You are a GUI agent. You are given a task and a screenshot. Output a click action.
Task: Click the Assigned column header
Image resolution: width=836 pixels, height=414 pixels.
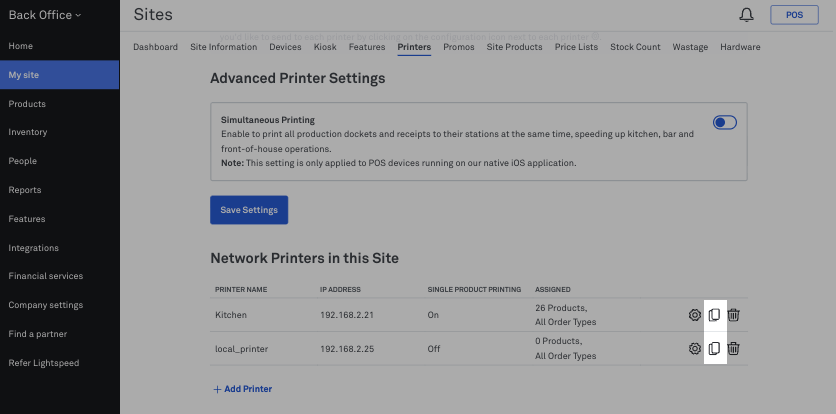552,289
